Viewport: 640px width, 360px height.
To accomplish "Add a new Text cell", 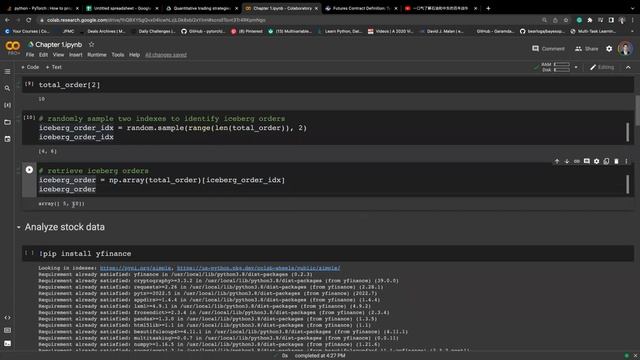I will [x=53, y=67].
